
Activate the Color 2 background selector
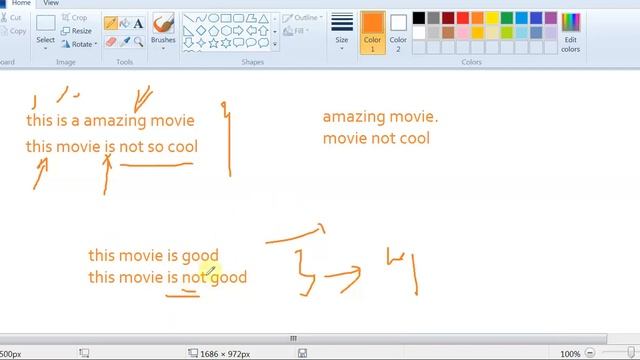pyautogui.click(x=398, y=33)
